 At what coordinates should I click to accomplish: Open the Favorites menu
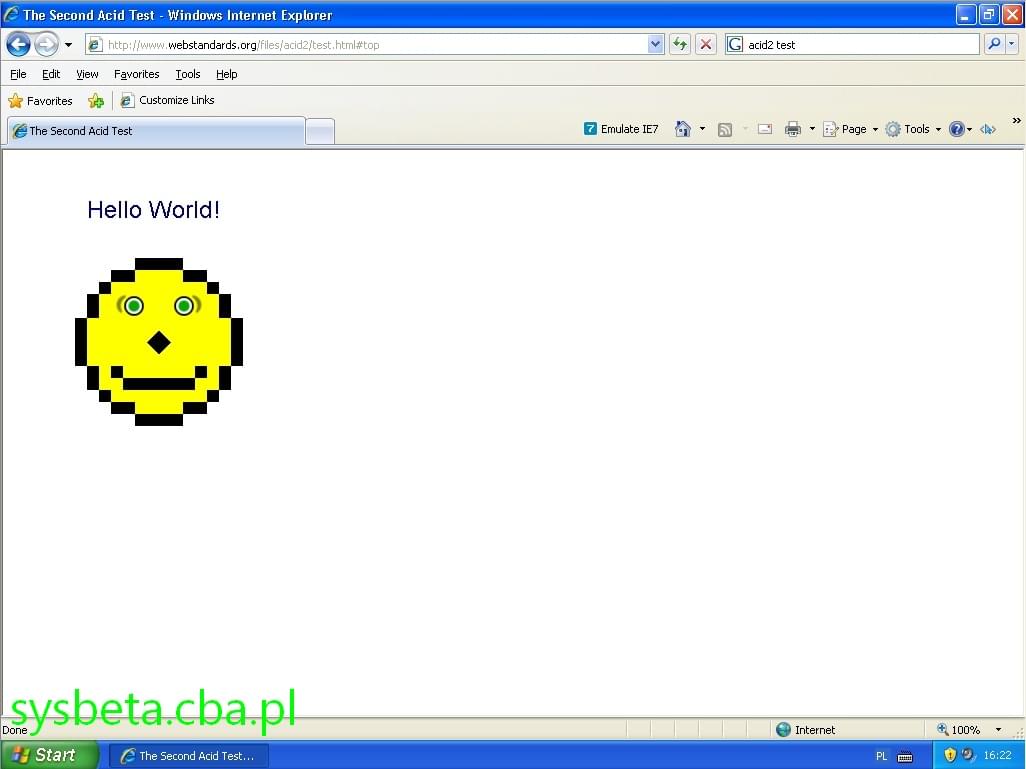136,74
